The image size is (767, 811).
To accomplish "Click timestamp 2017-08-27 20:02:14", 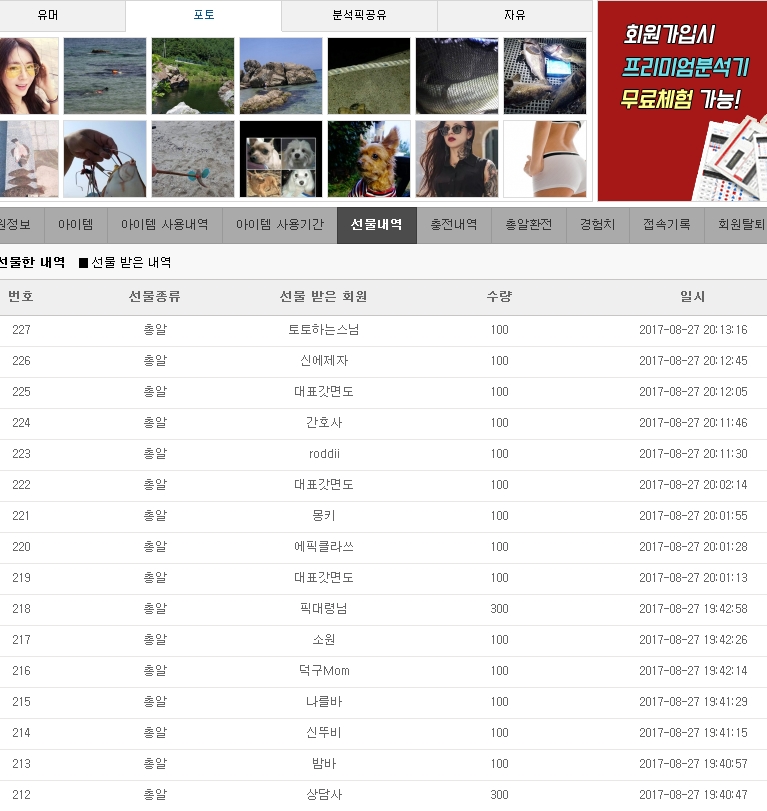I will coord(693,485).
